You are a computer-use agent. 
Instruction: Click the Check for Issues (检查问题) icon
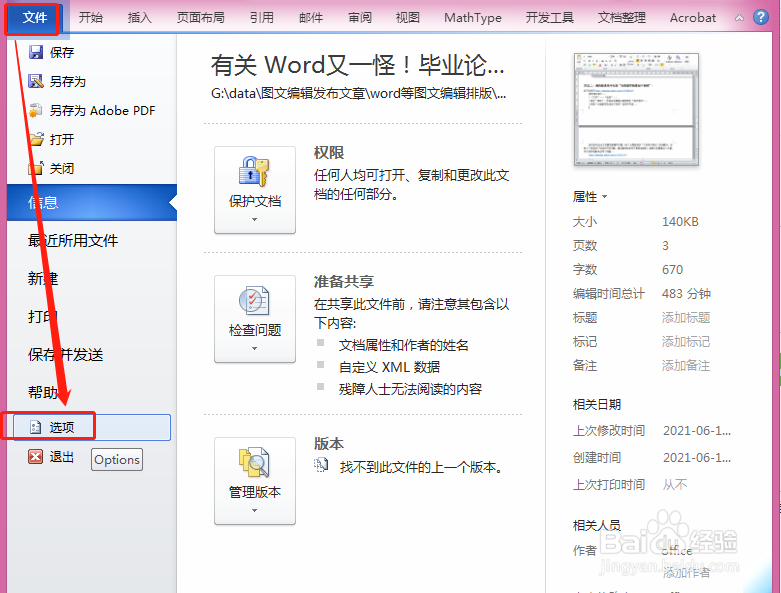254,301
